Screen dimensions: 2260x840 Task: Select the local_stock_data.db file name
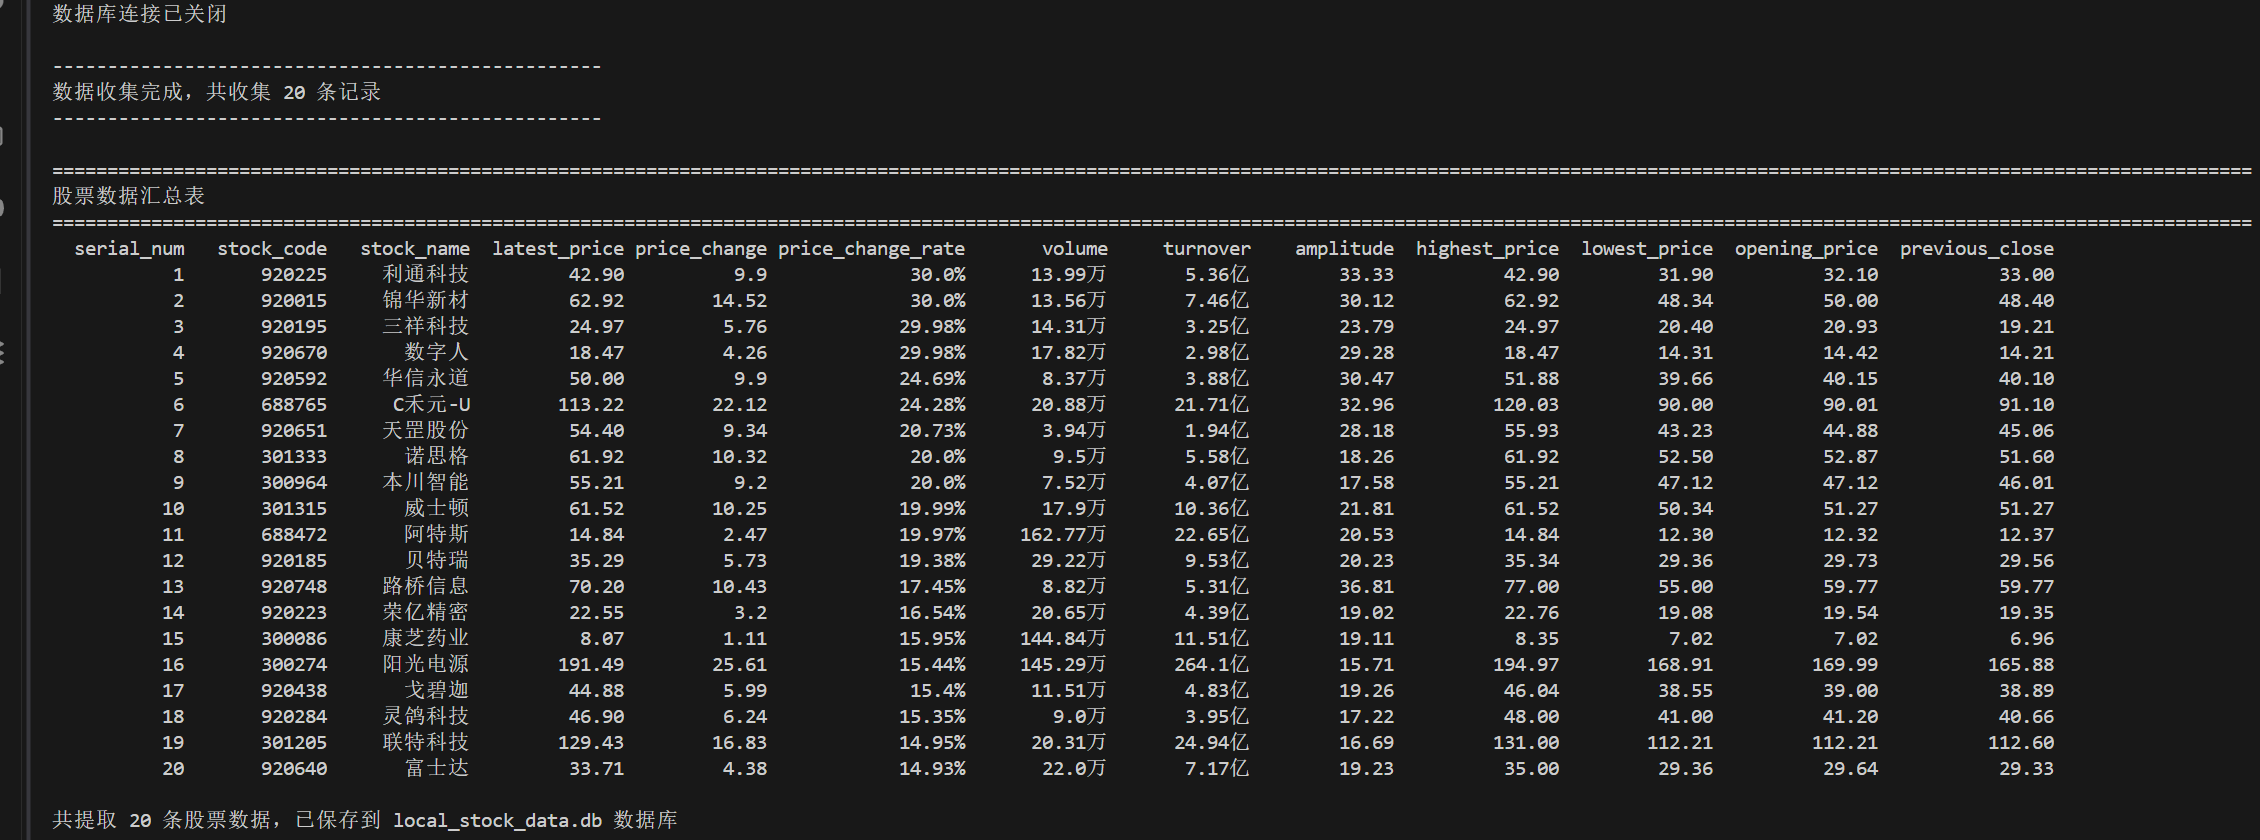(497, 820)
